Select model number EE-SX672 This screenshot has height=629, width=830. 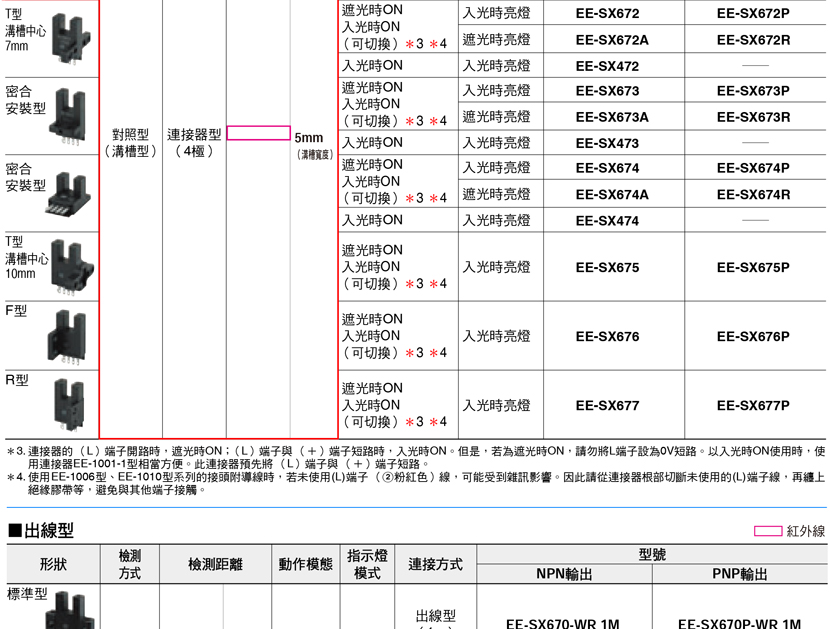607,13
